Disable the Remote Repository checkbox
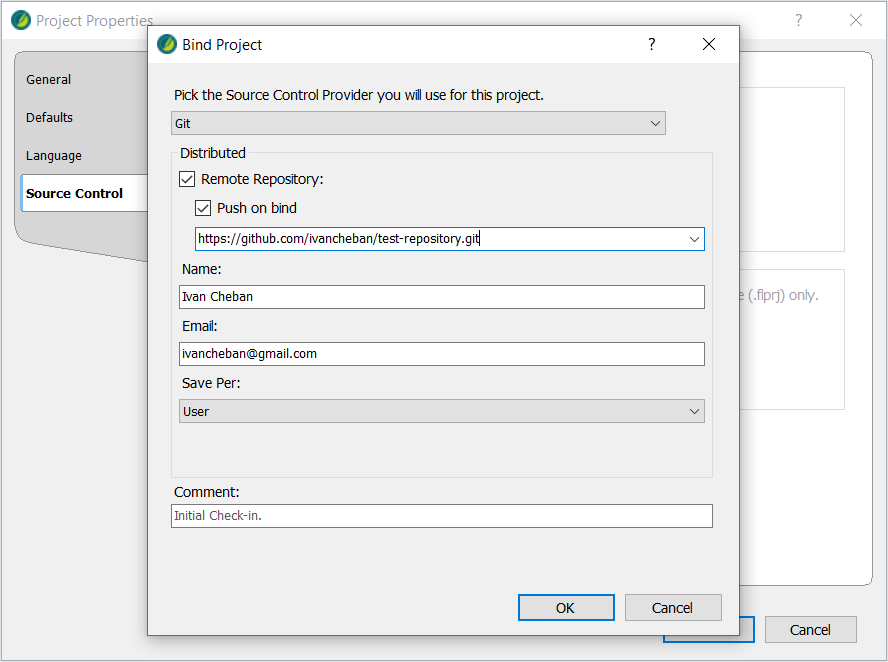The image size is (888, 662). tap(186, 178)
